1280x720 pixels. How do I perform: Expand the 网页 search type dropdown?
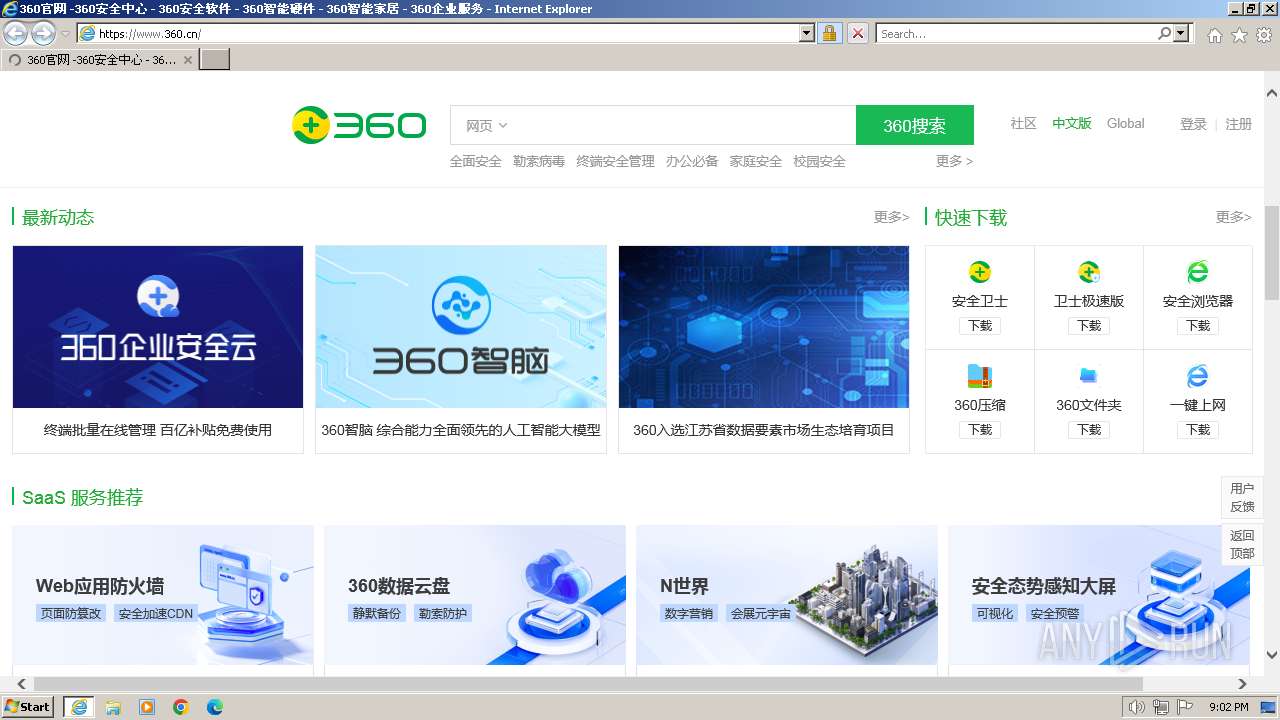[x=487, y=125]
